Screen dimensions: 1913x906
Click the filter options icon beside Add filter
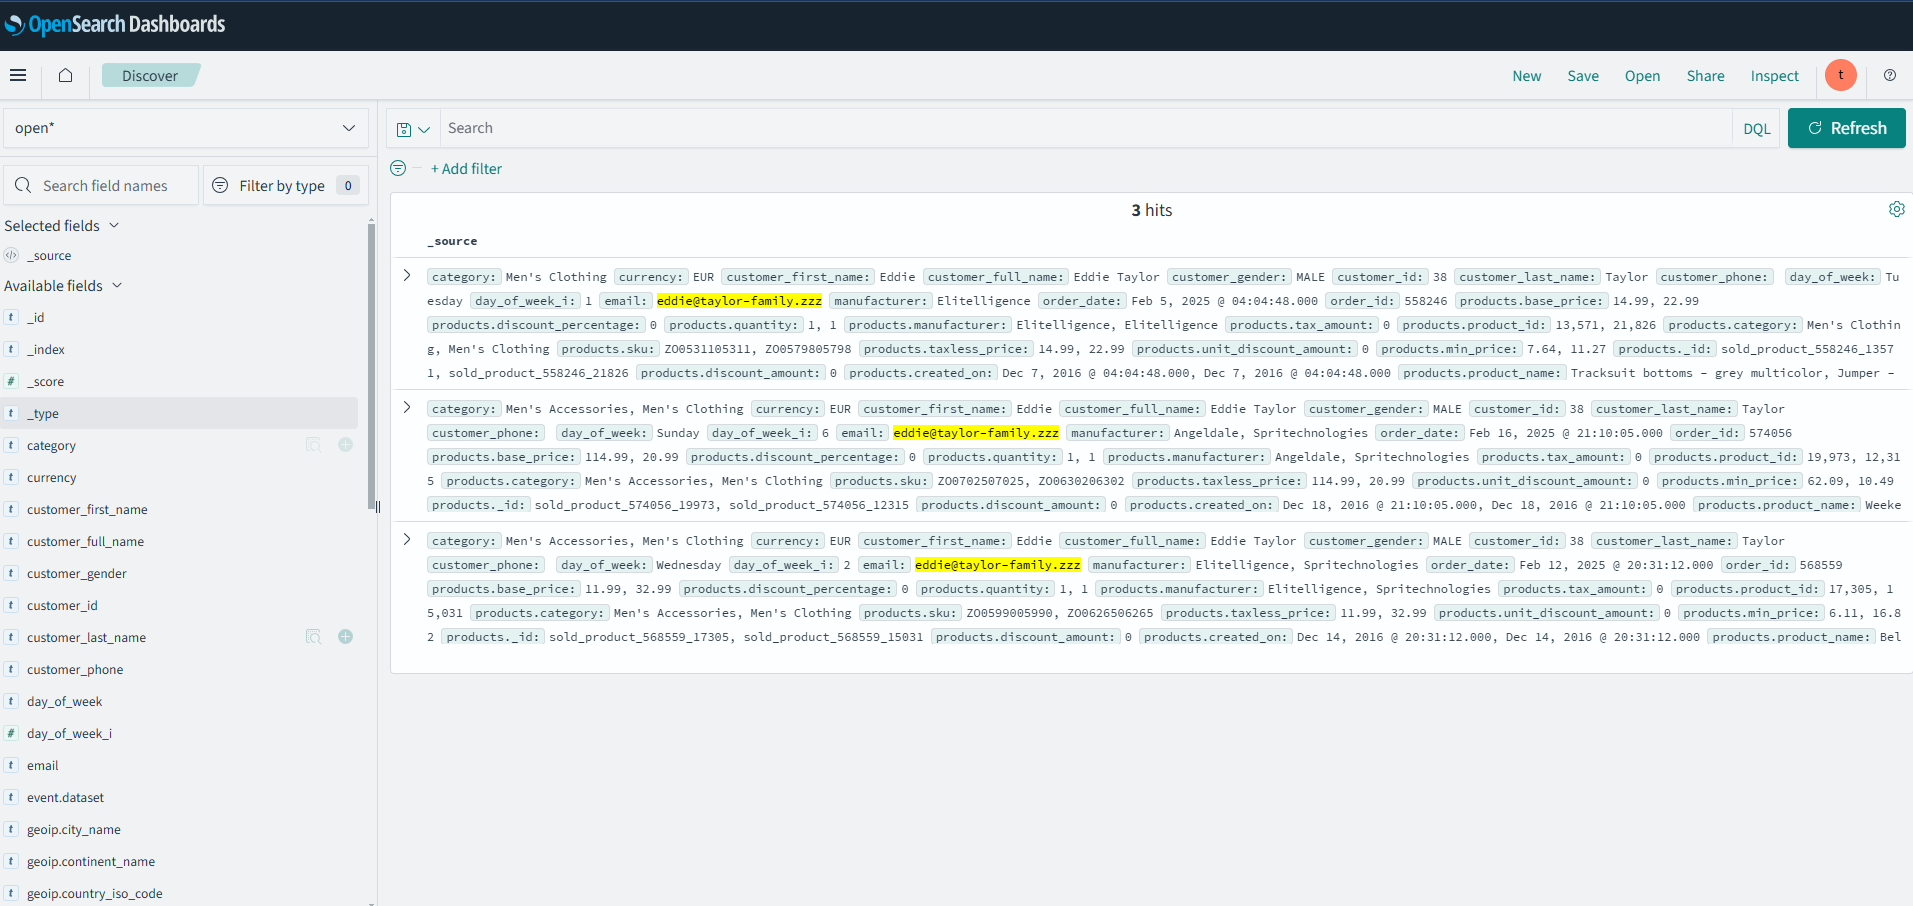tap(398, 169)
